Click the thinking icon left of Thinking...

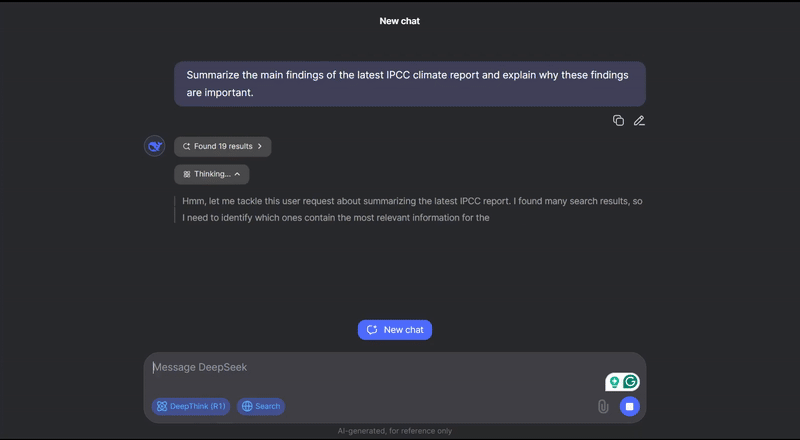tap(186, 174)
